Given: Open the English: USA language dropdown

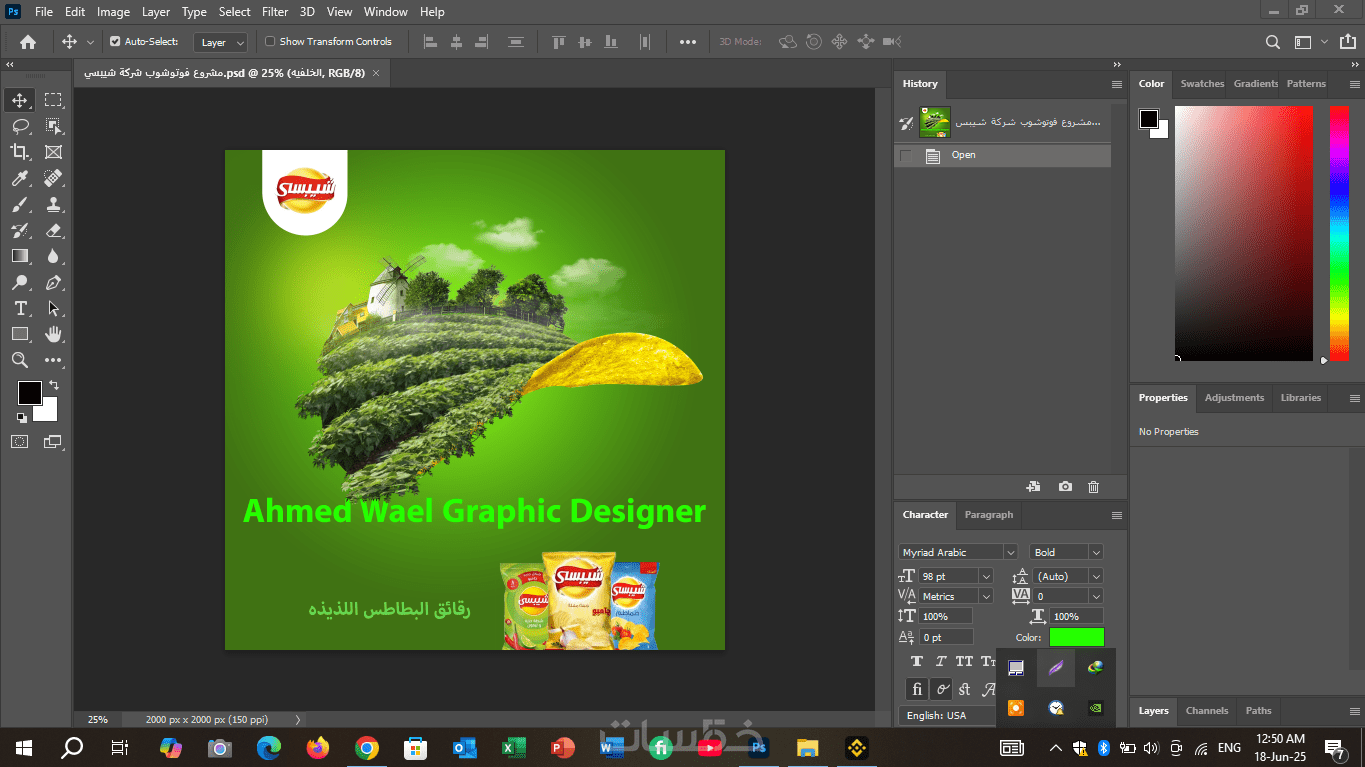Looking at the screenshot, I should coord(947,715).
